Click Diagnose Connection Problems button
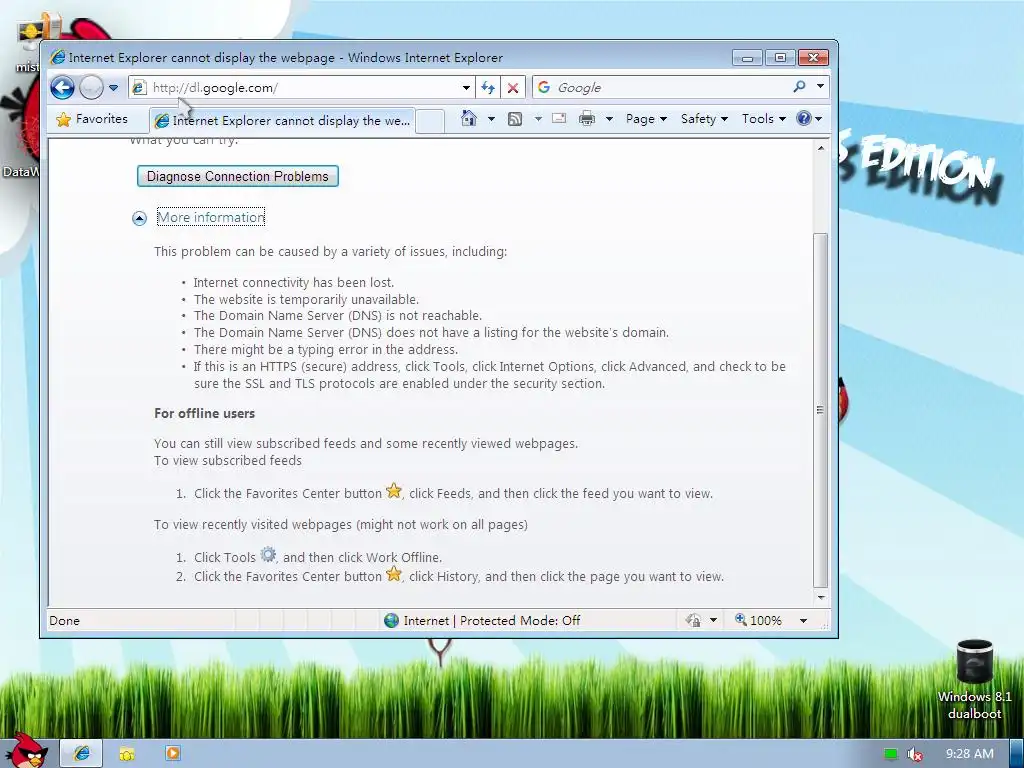The image size is (1024, 768). [x=238, y=176]
